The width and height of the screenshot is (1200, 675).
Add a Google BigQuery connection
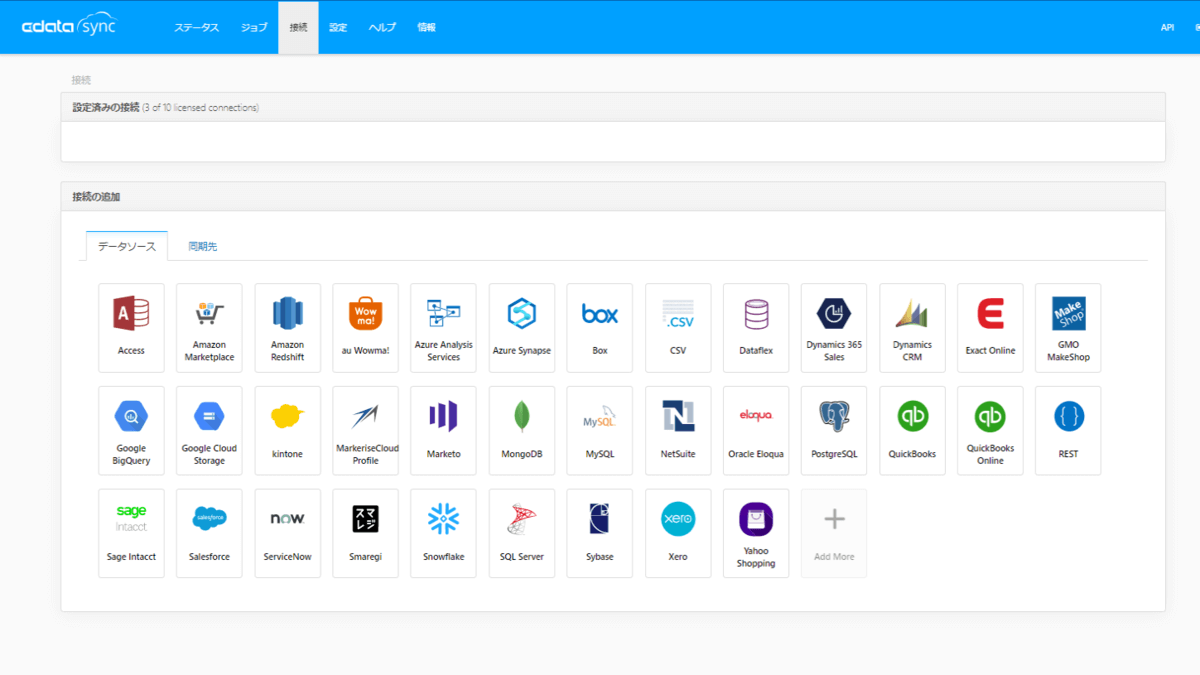click(131, 431)
